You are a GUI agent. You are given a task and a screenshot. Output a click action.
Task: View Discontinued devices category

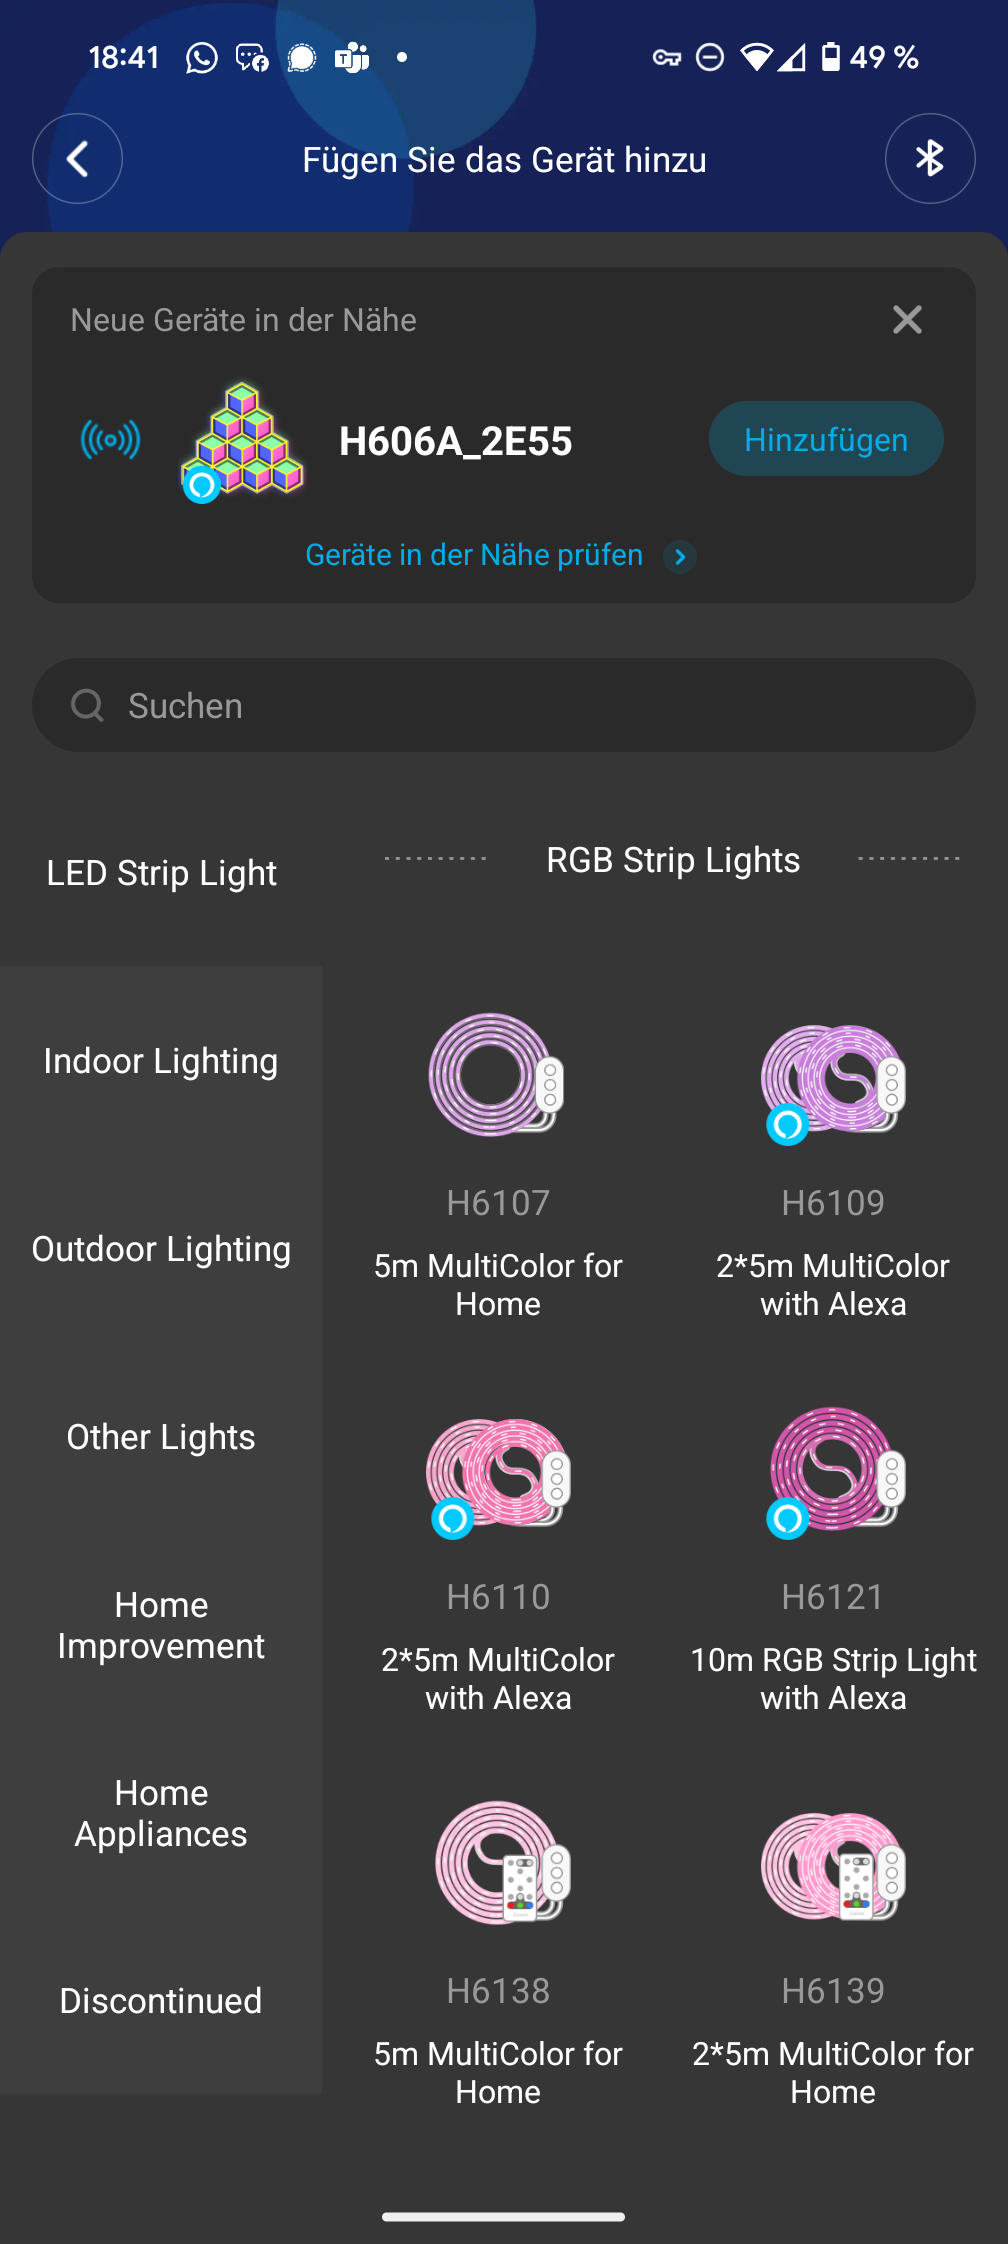[x=161, y=2001]
